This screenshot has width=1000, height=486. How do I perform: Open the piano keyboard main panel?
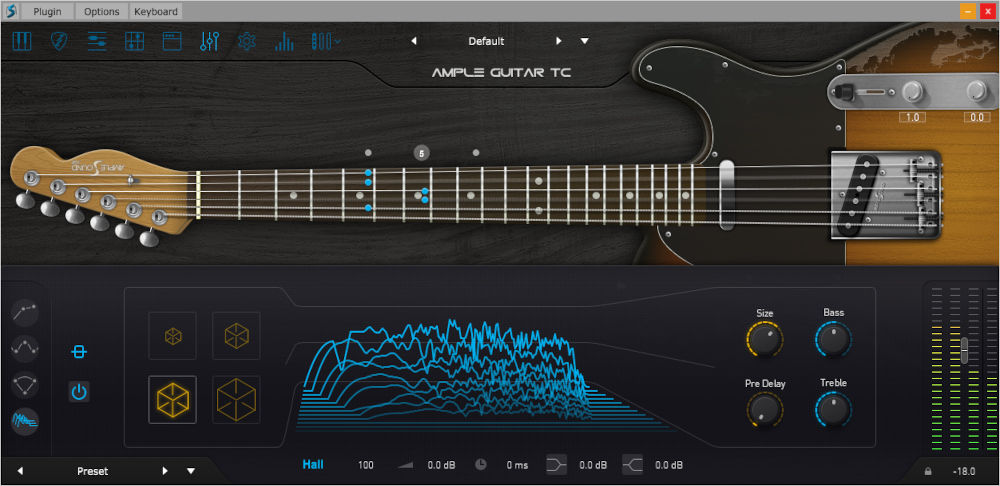pyautogui.click(x=22, y=41)
